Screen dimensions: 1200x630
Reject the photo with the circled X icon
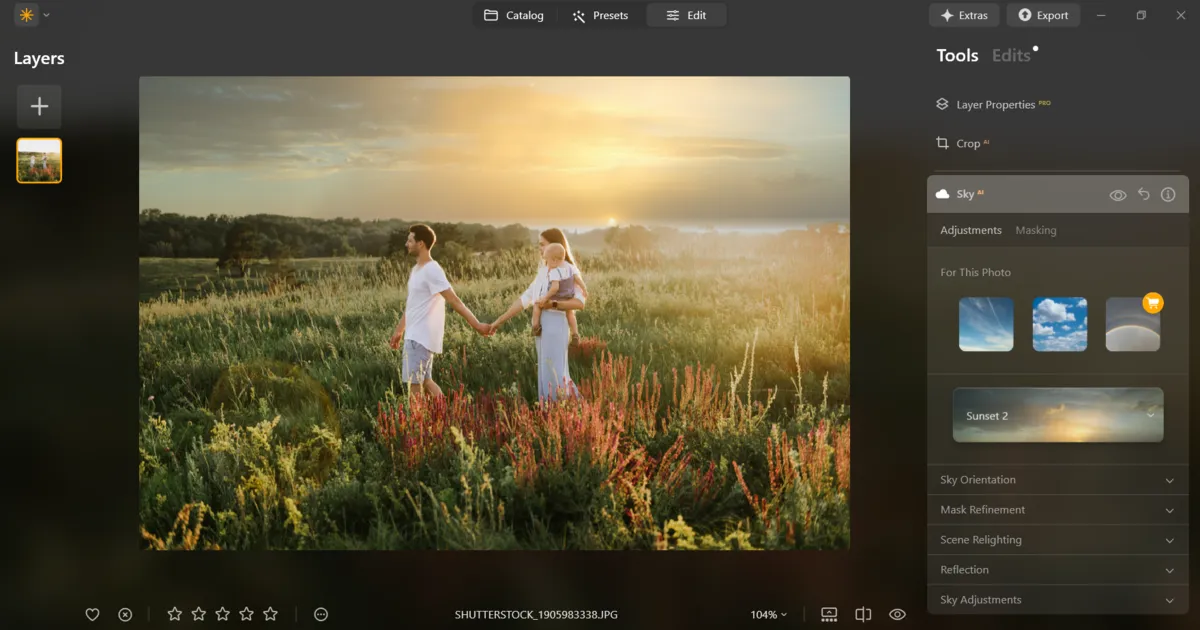point(124,614)
